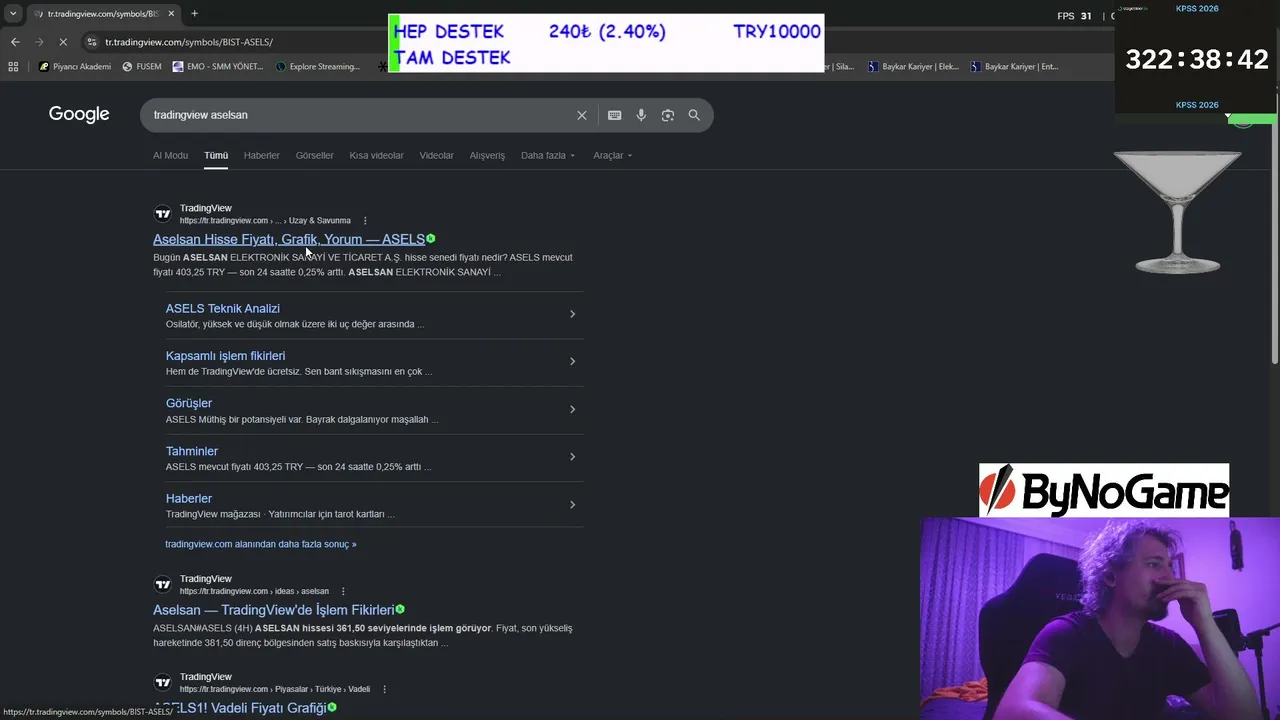This screenshot has height=720, width=1280.
Task: Click the TradingView favicon of ideas › aselsan result
Action: pyautogui.click(x=162, y=585)
